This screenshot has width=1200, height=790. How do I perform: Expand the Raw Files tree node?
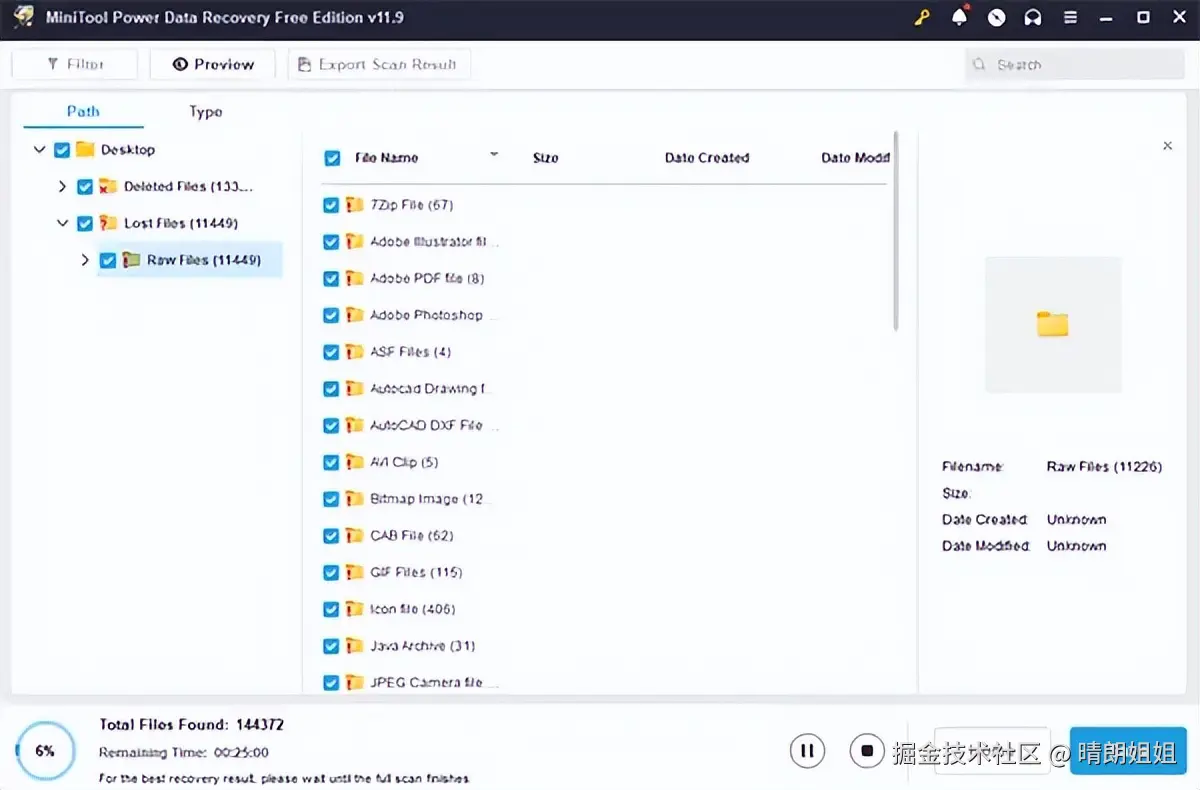click(85, 260)
